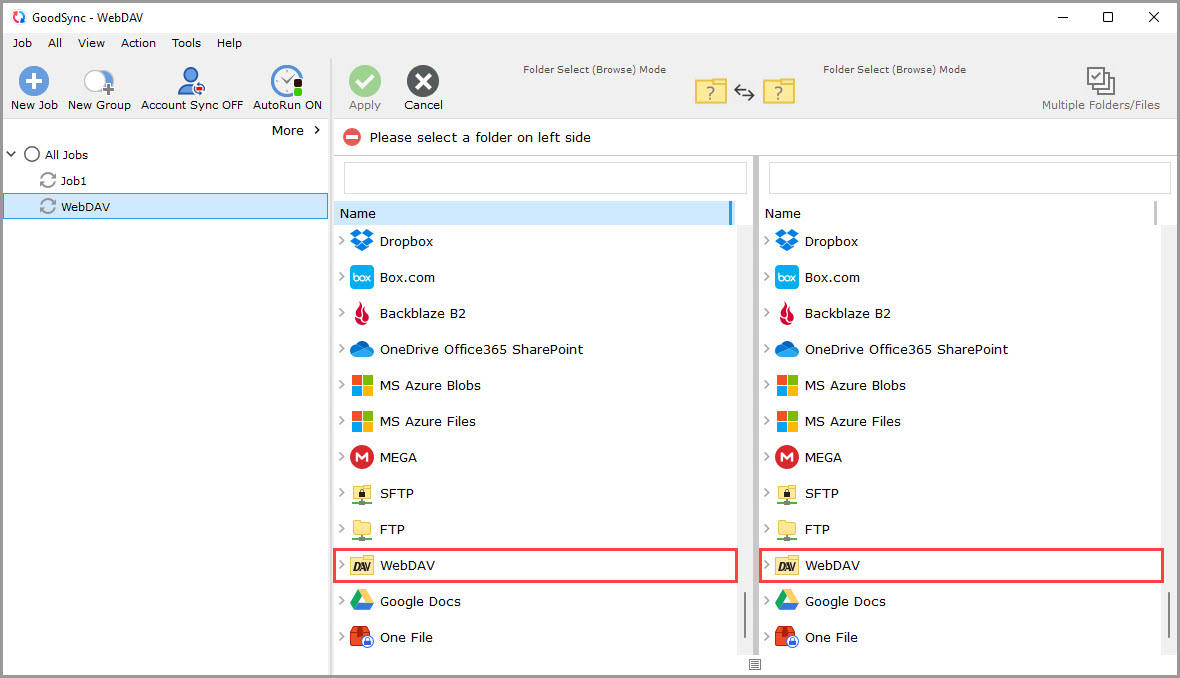Expand SFTP in the left pane
The image size is (1180, 678).
342,493
